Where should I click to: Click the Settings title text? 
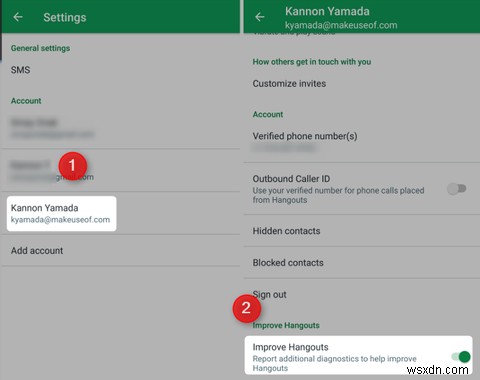click(x=65, y=17)
